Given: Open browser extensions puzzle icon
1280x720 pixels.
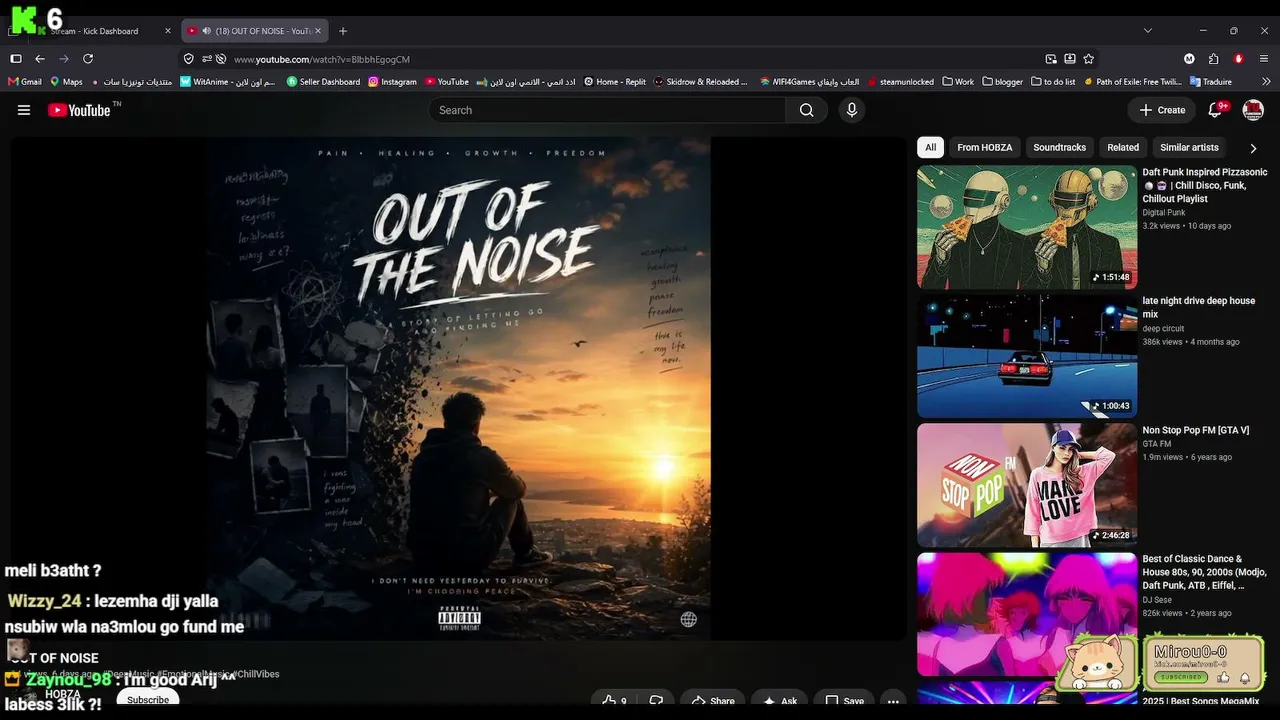Looking at the screenshot, I should 1213,59.
